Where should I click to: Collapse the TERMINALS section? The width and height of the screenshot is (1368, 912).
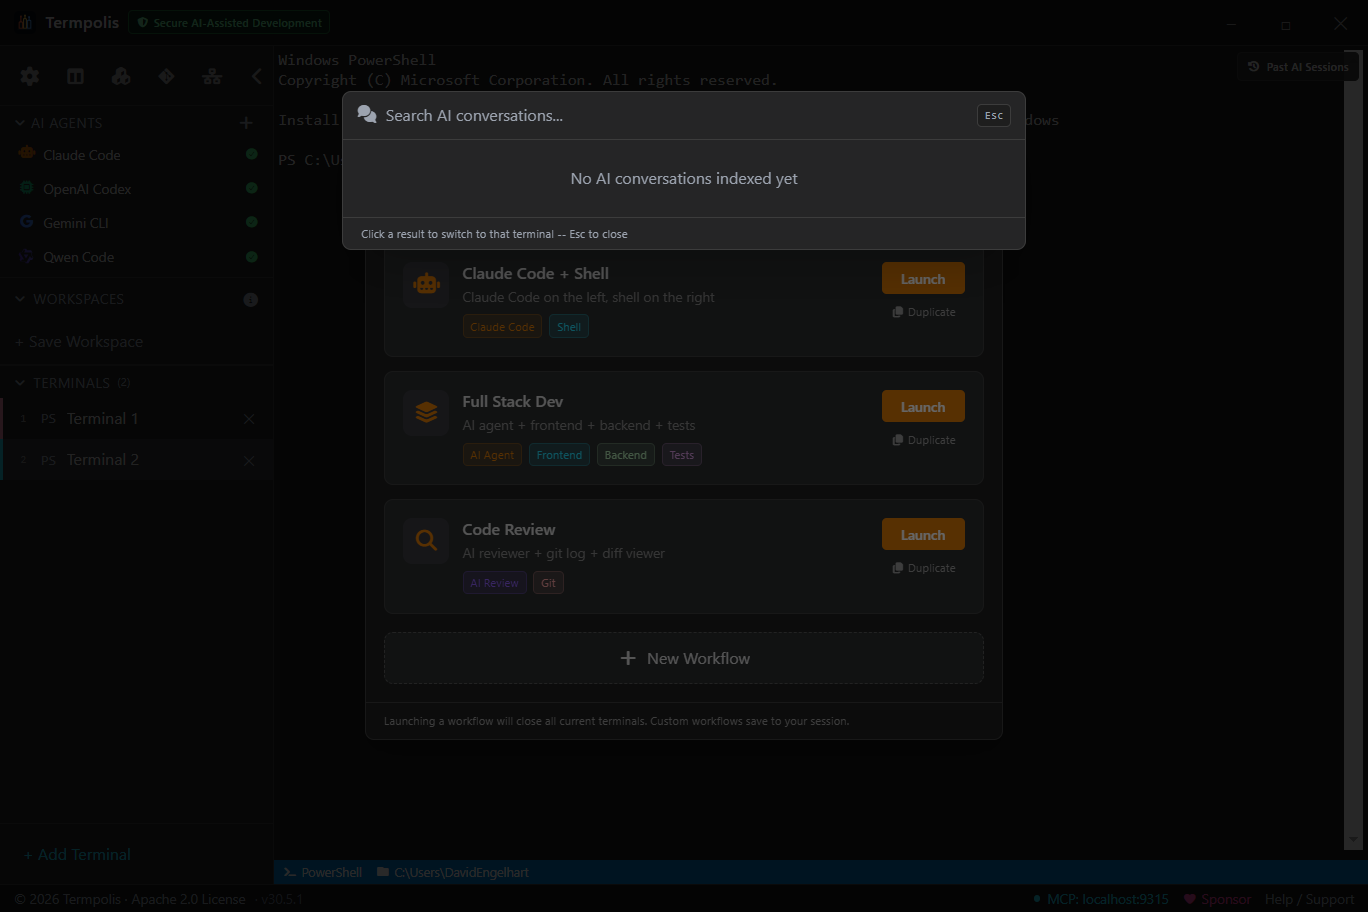20,383
